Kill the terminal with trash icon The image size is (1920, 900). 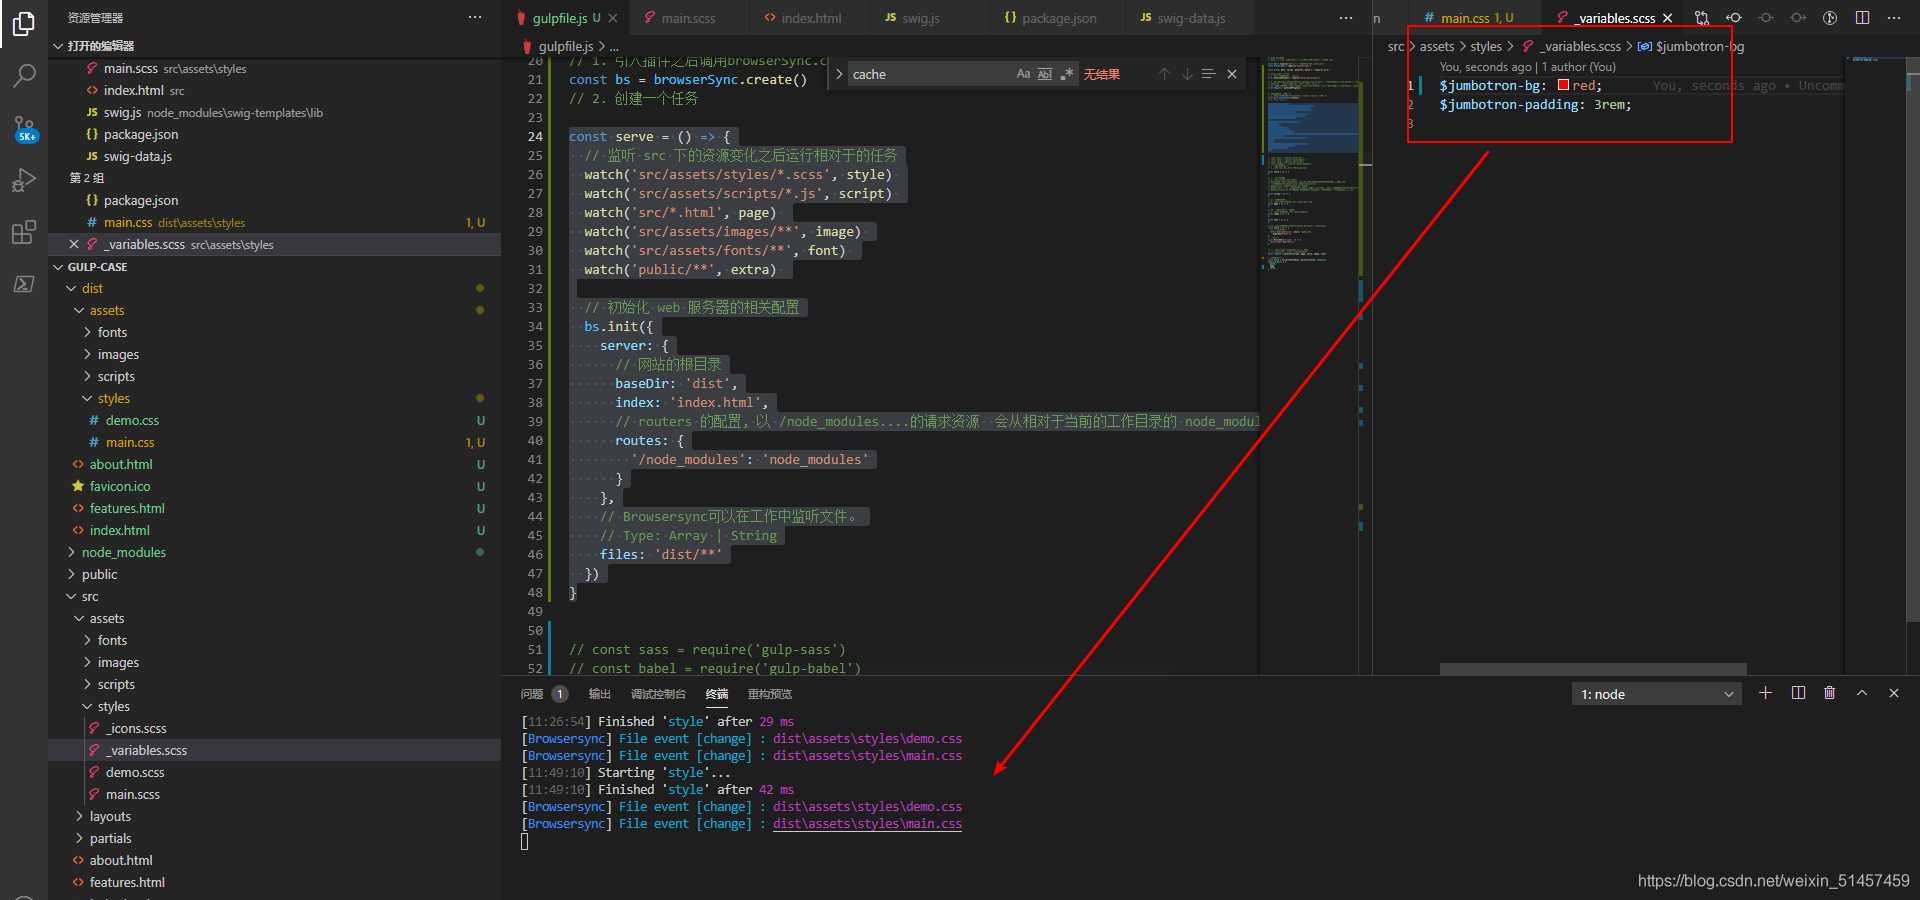[x=1830, y=693]
